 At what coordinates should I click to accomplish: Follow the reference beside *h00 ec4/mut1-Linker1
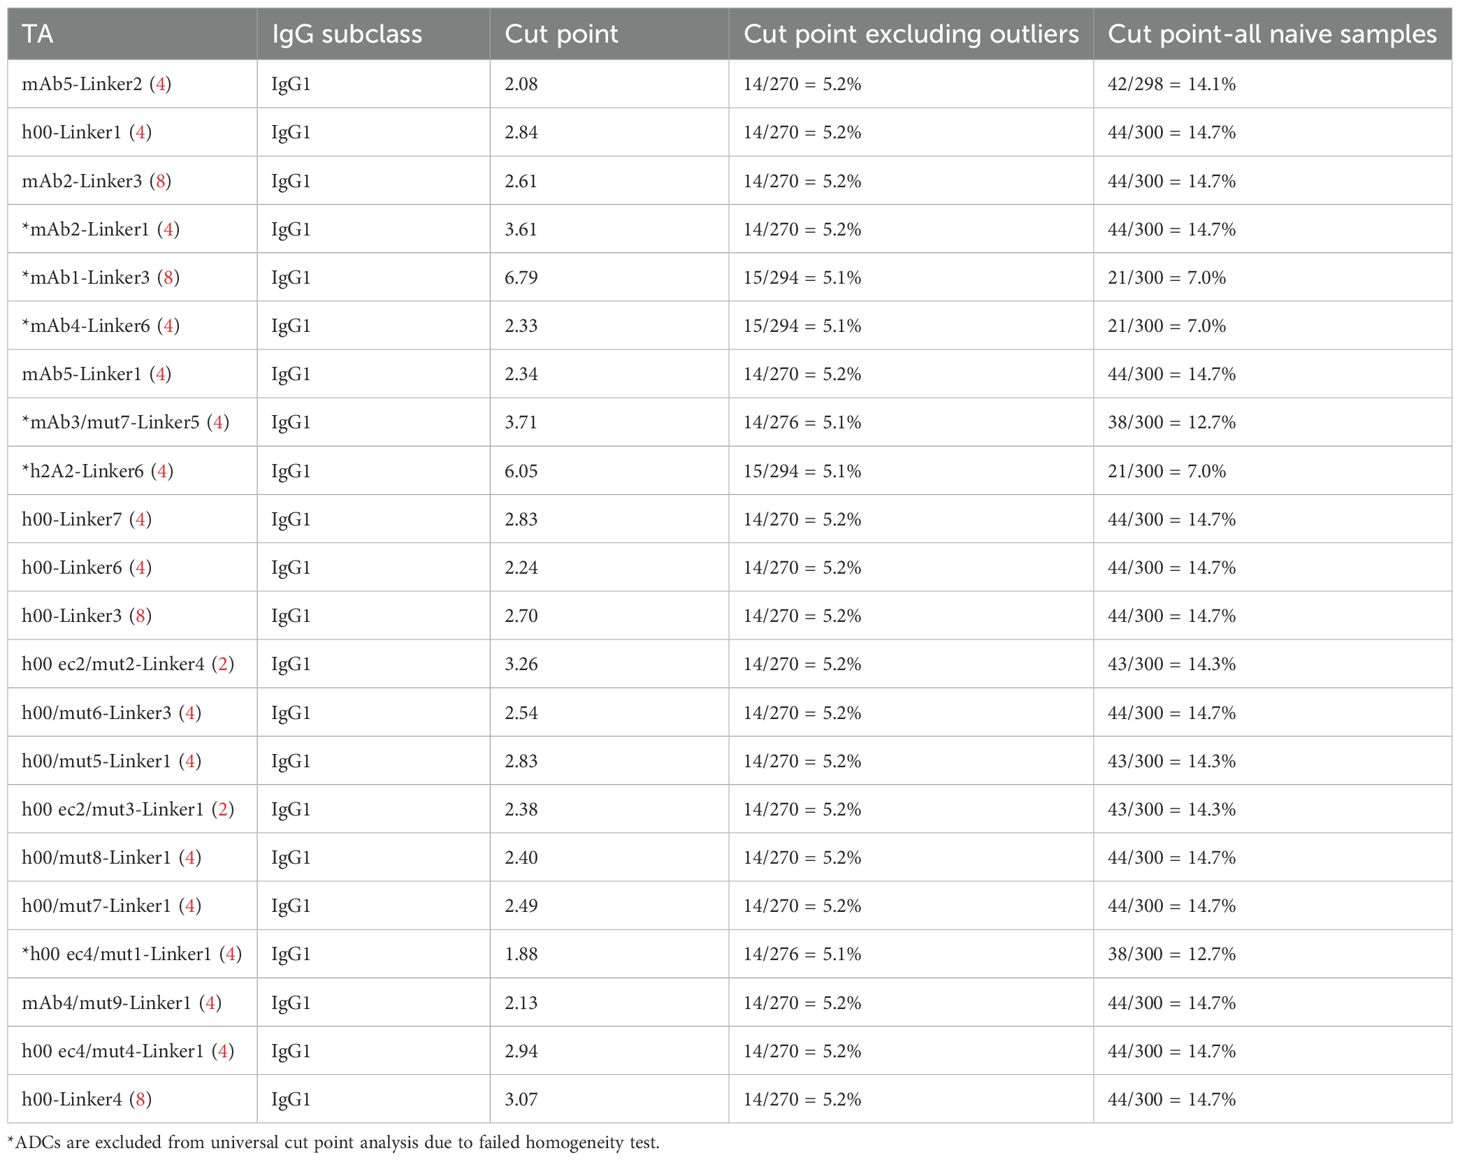[231, 954]
